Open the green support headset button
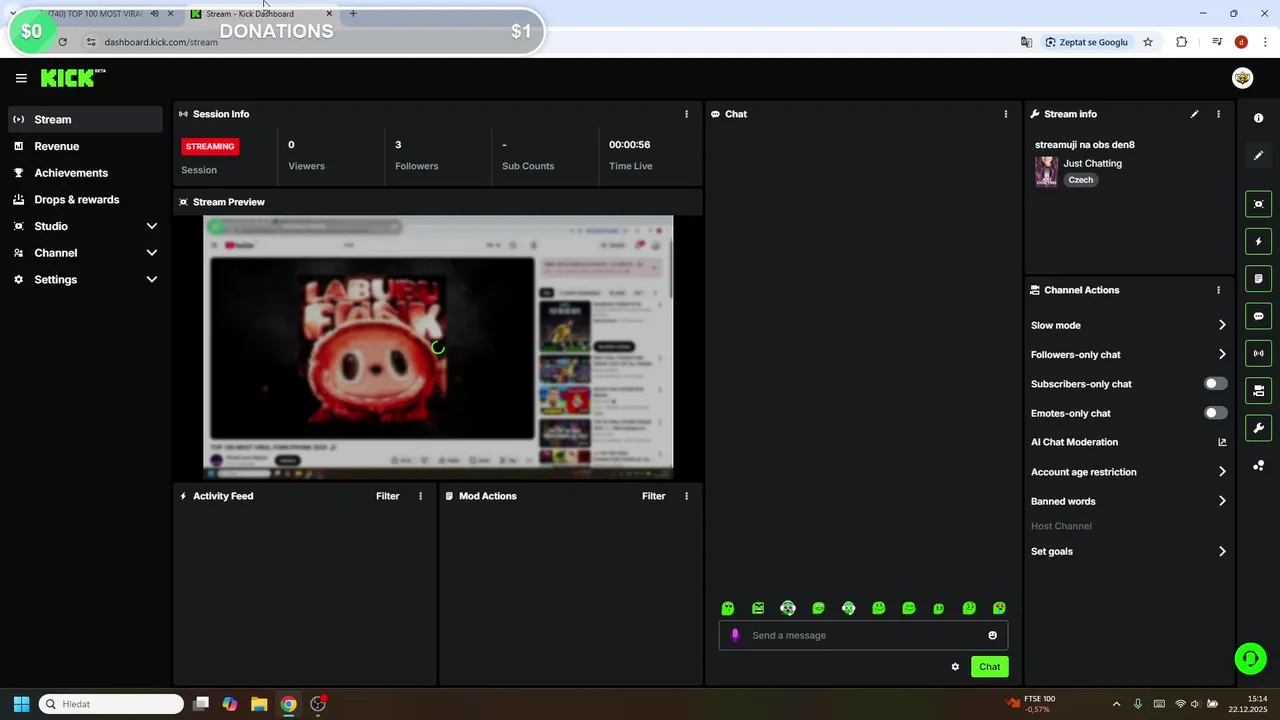 pyautogui.click(x=1250, y=658)
